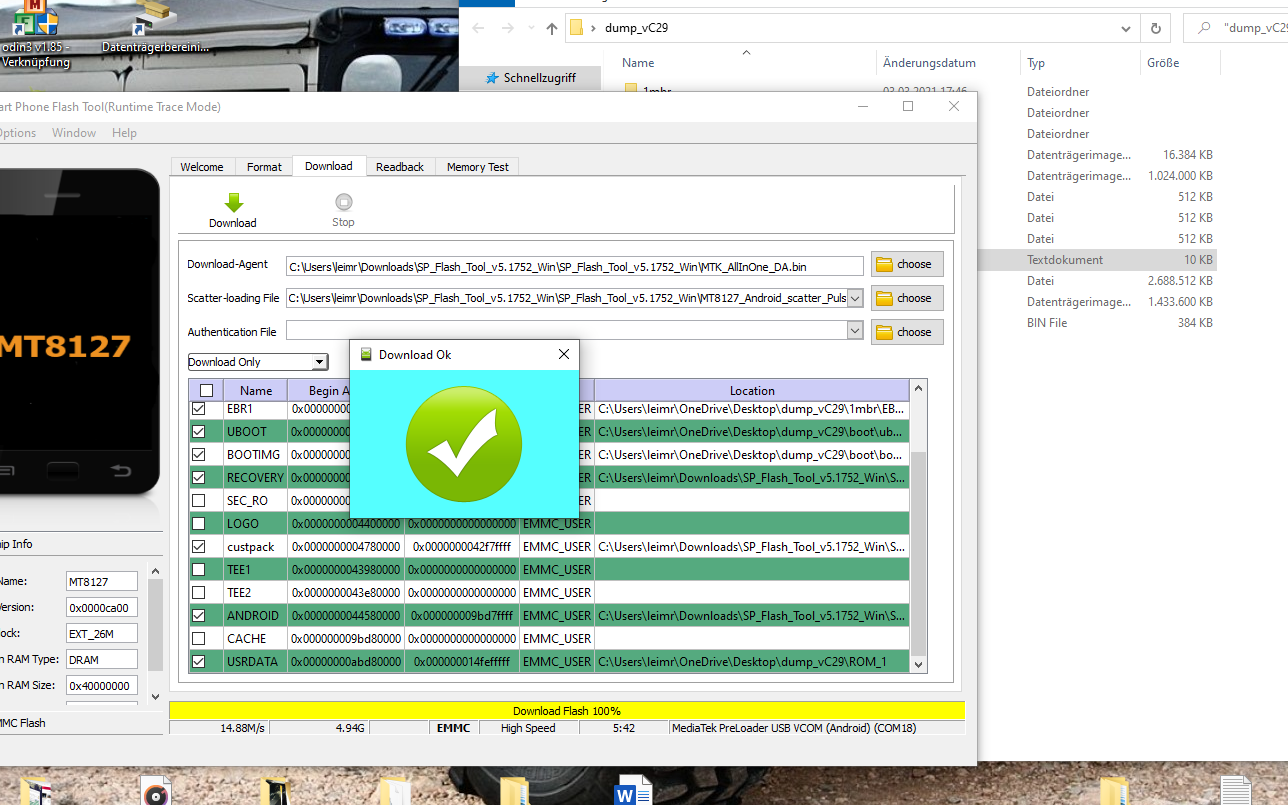Toggle the select-all checkbox in table header

pos(206,391)
